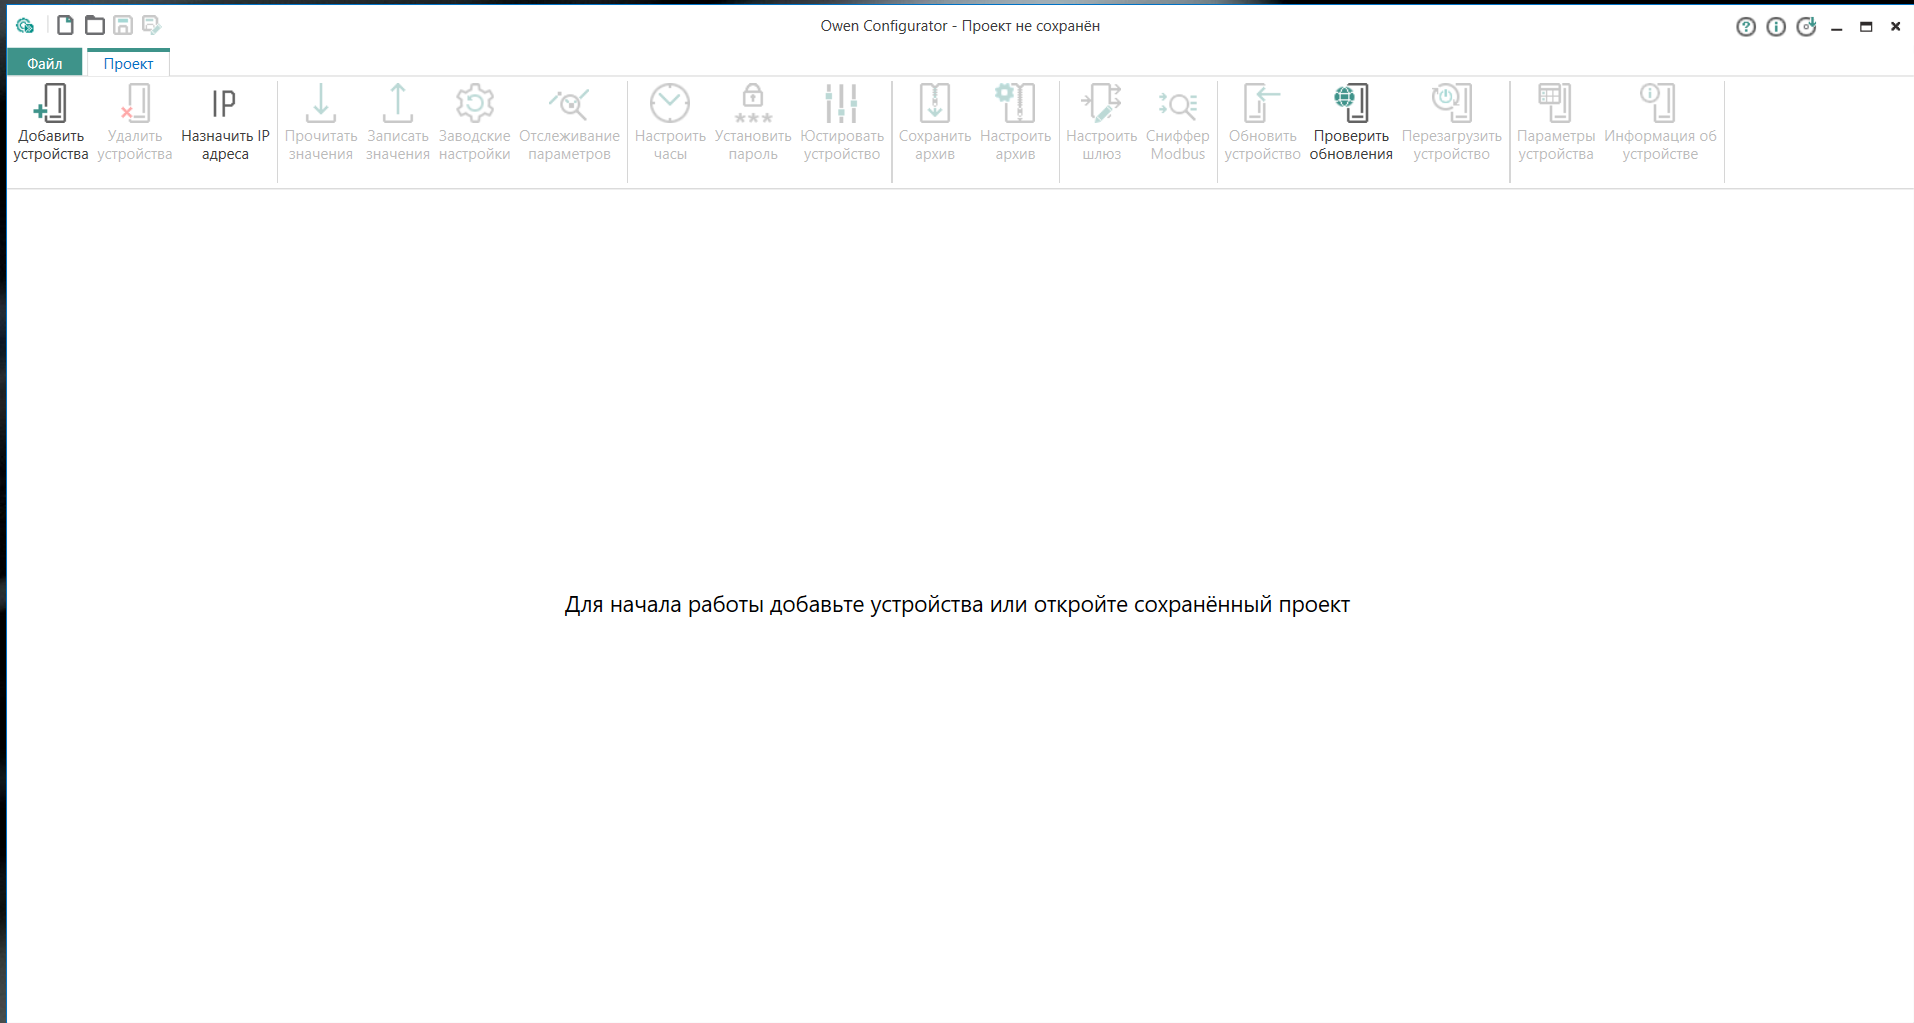Click the Check updates icon
The image size is (1914, 1023).
1351,104
